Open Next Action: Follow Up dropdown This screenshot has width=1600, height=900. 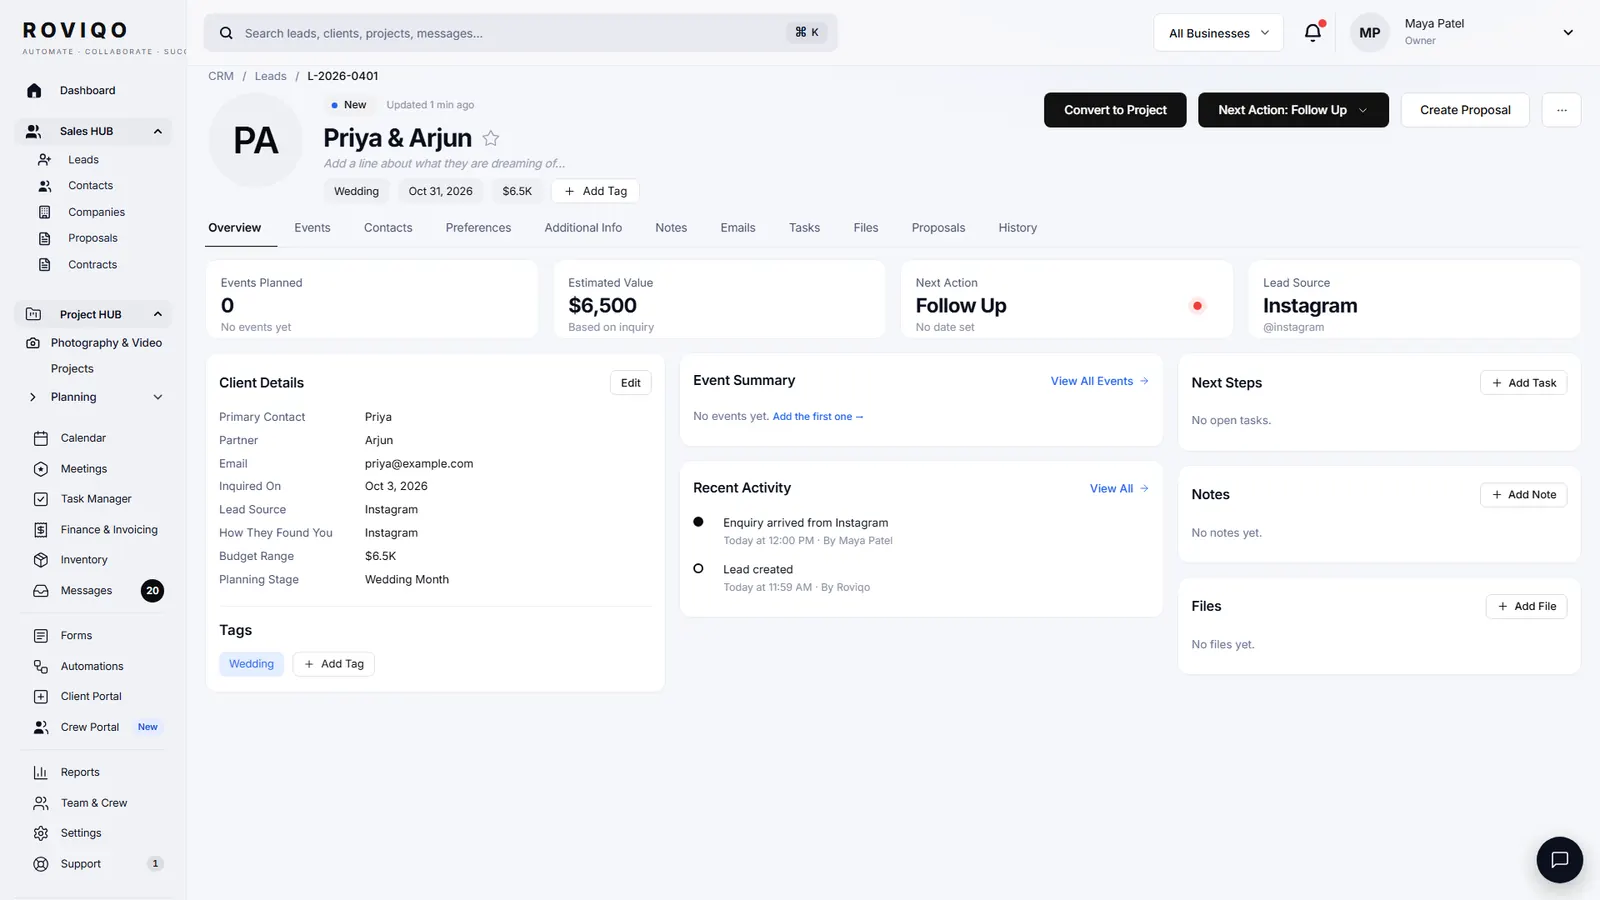coord(1293,110)
